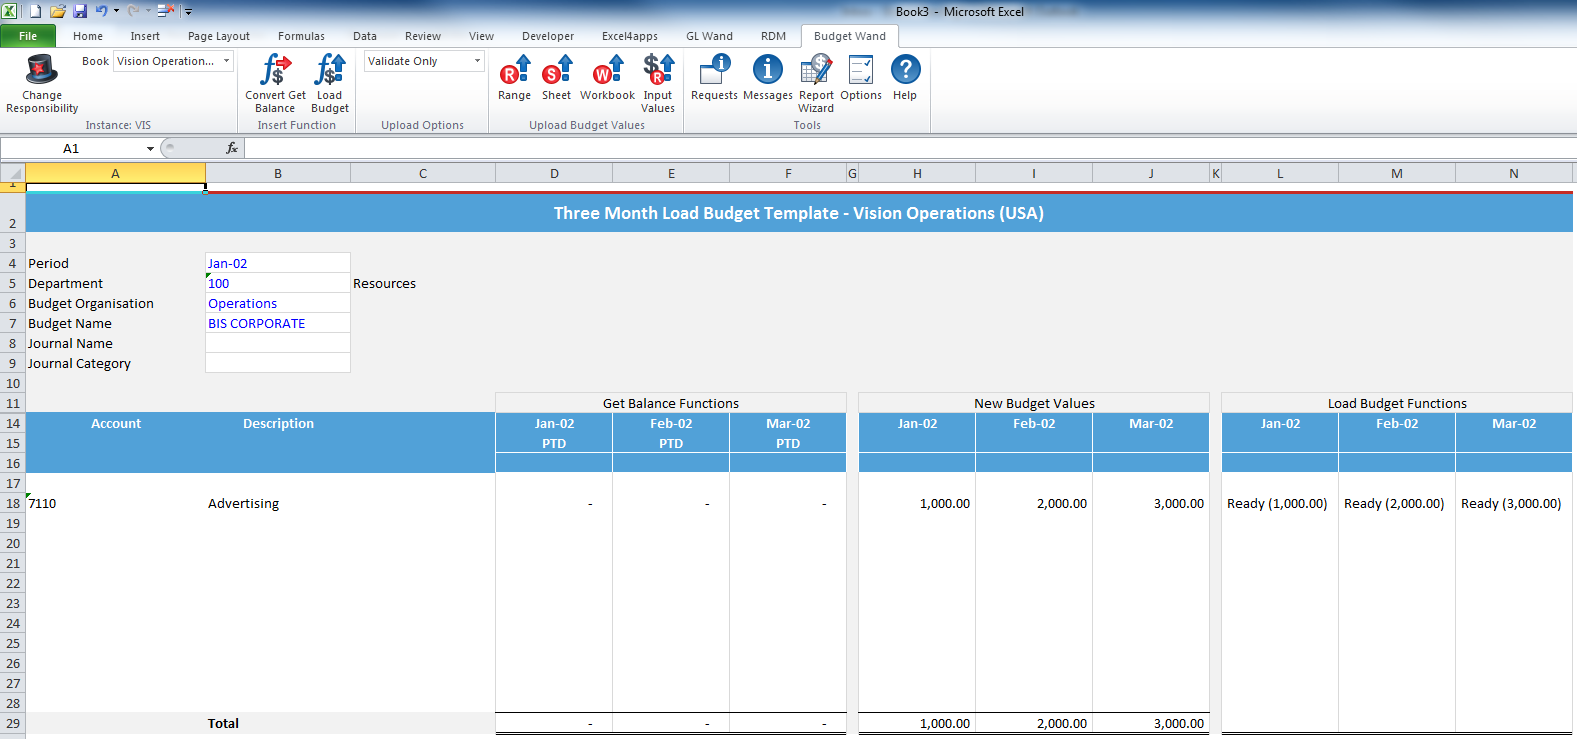This screenshot has width=1577, height=739.
Task: Click the Open folder icon in quick access
Action: point(57,11)
